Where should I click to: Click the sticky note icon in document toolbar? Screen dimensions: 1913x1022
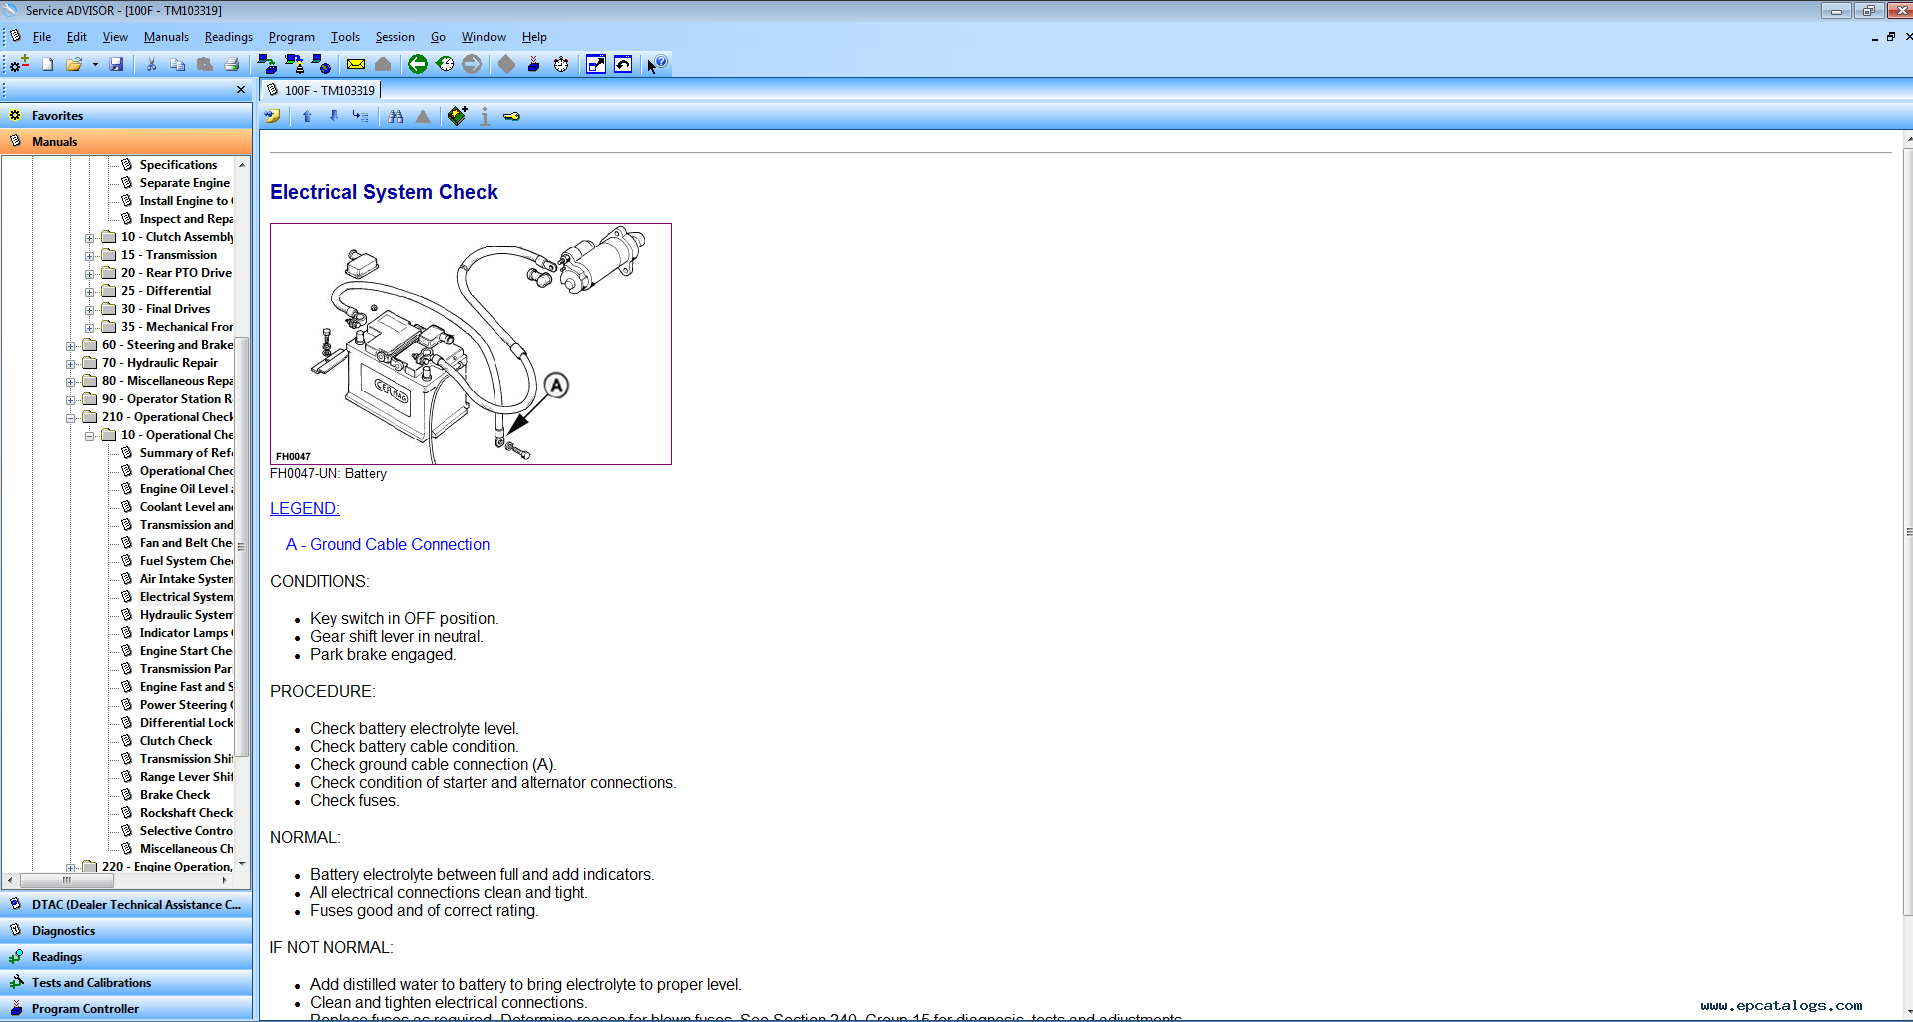click(272, 117)
